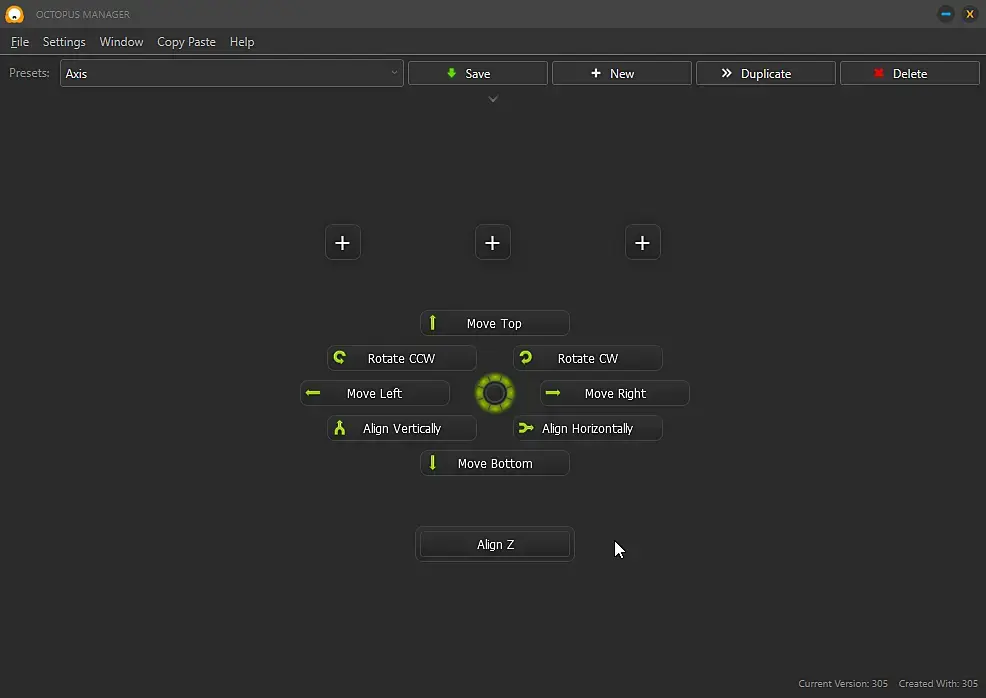
Task: Click the Align Horizontally label text
Action: (587, 429)
